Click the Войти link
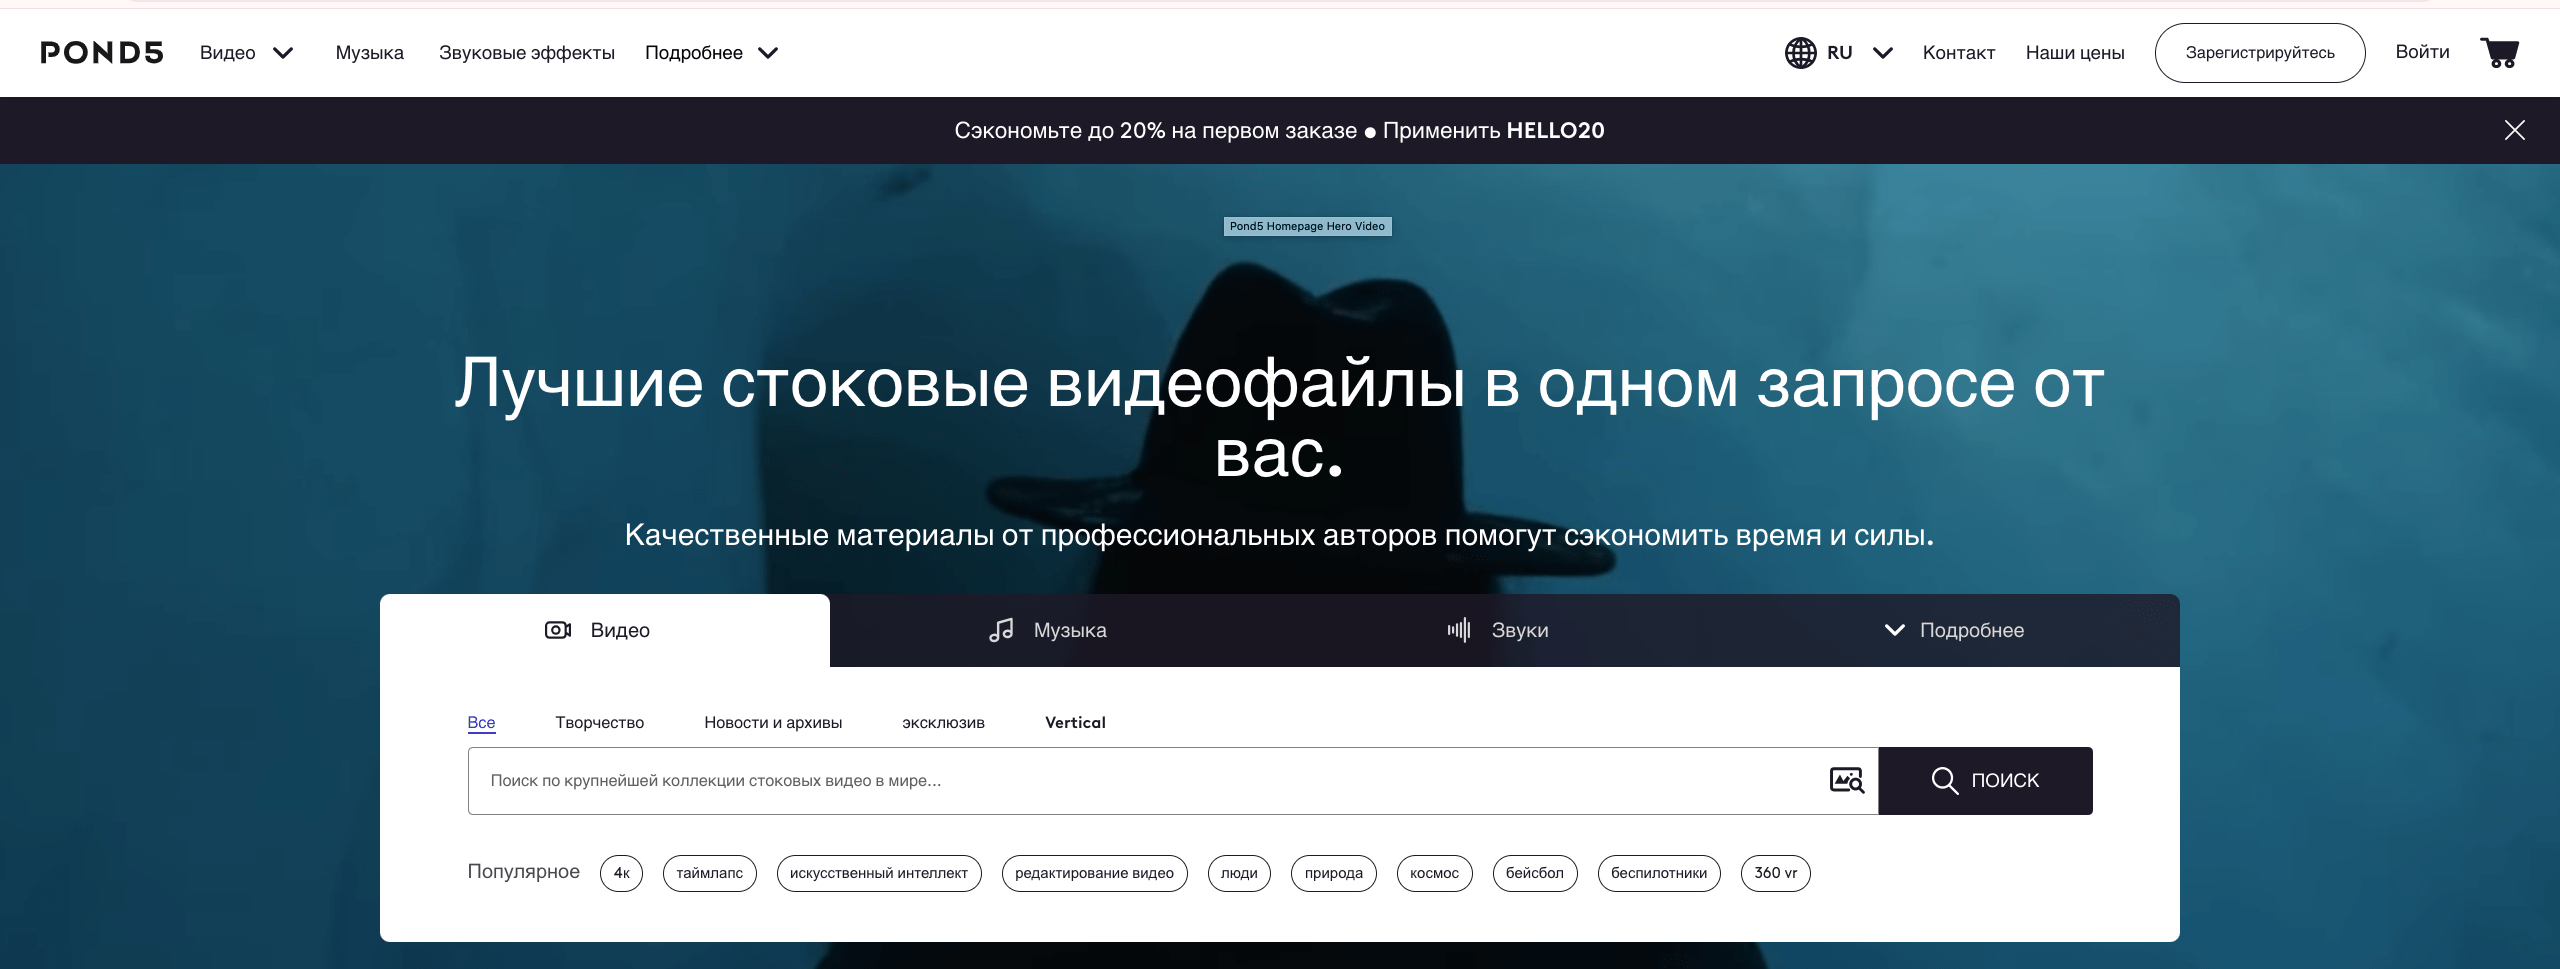This screenshot has width=2560, height=969. click(x=2422, y=52)
